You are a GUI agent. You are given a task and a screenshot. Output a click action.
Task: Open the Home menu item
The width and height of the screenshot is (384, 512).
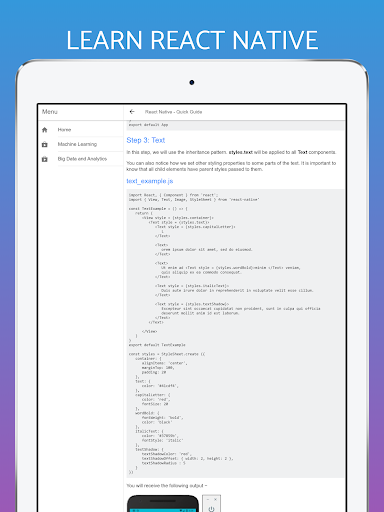coord(81,130)
